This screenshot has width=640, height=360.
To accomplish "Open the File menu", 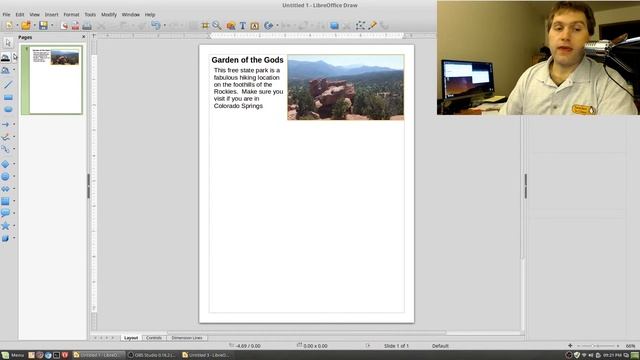I will (x=7, y=15).
